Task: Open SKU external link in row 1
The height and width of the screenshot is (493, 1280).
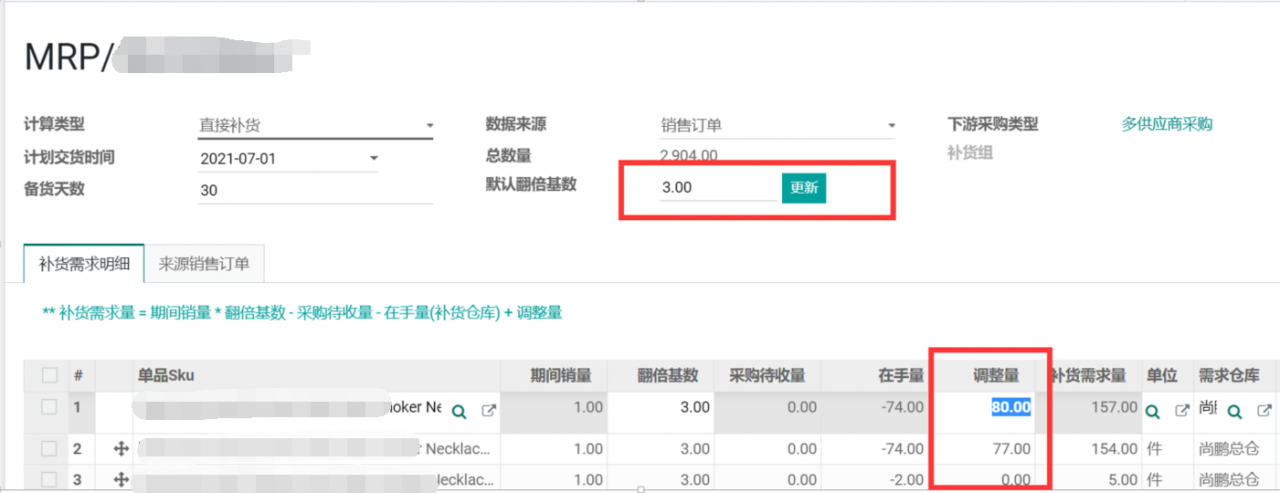Action: [488, 411]
